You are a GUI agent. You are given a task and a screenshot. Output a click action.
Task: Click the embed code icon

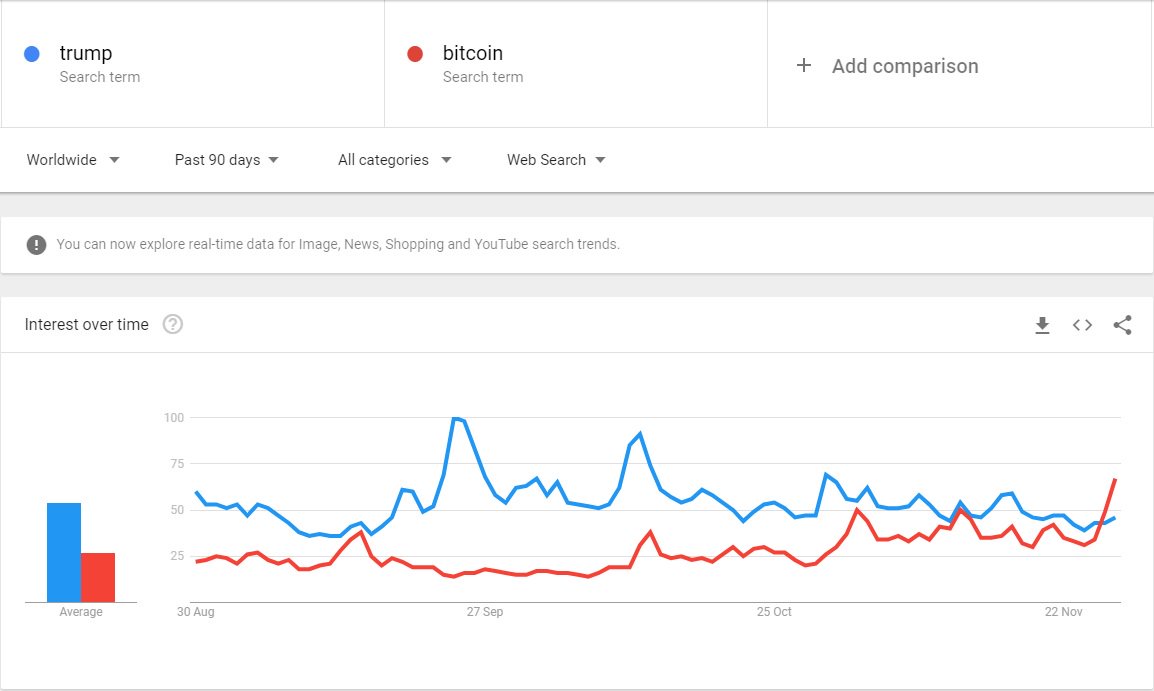tap(1082, 325)
